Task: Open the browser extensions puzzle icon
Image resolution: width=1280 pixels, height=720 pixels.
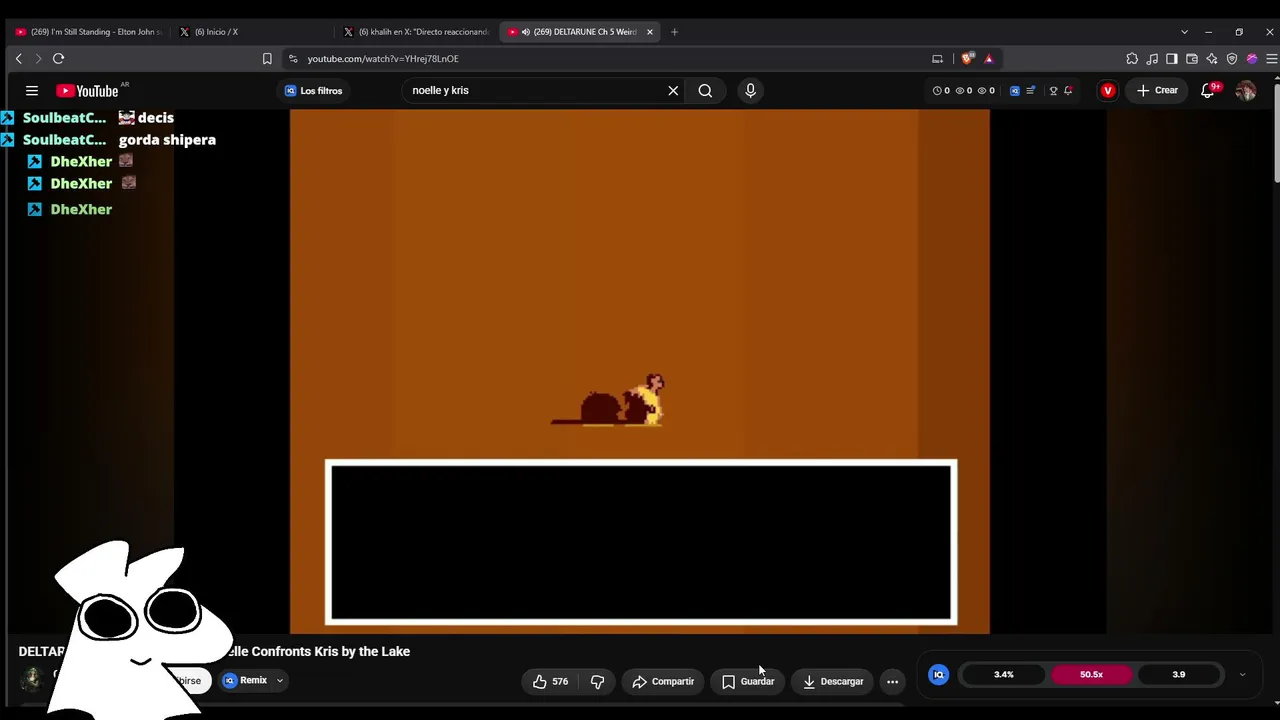Action: [x=1132, y=59]
